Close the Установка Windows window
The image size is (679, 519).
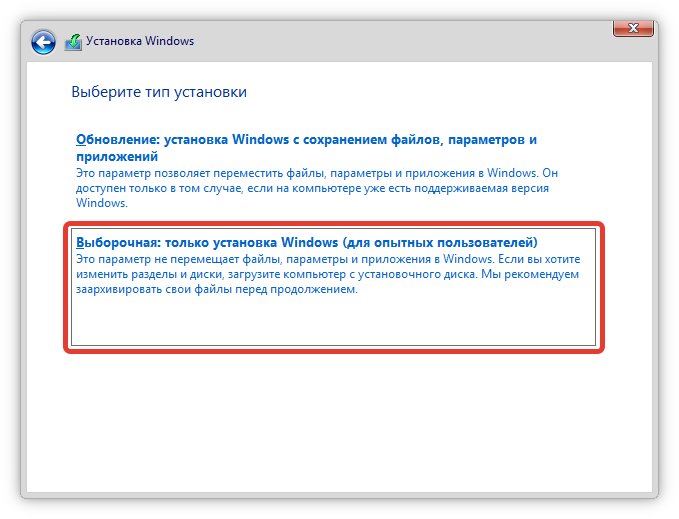(x=633, y=28)
